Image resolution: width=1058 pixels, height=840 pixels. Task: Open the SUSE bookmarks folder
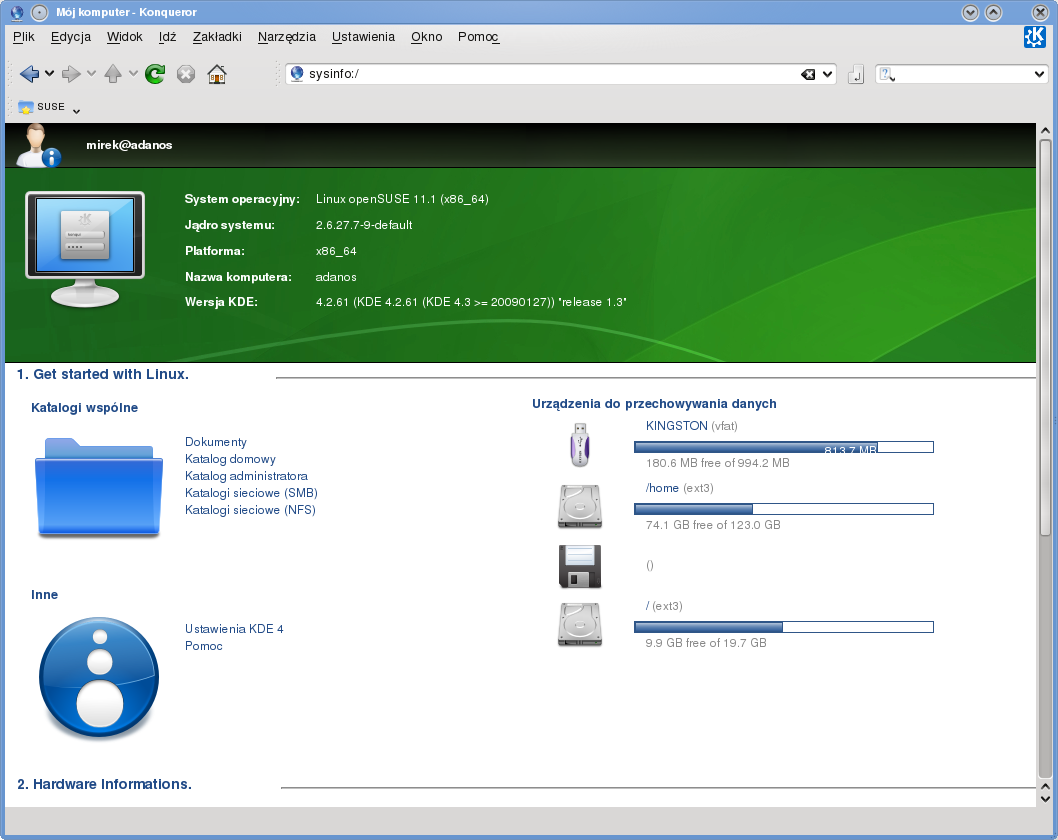coord(42,107)
